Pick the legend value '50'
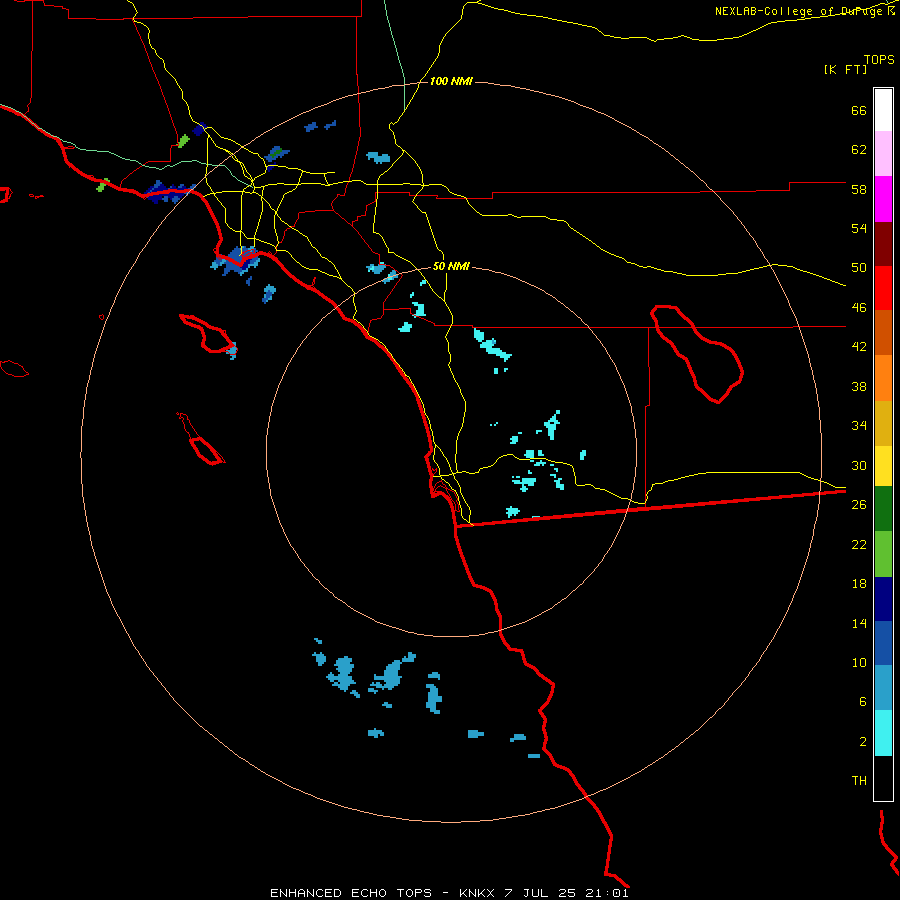Screen dimensions: 900x900 859,268
